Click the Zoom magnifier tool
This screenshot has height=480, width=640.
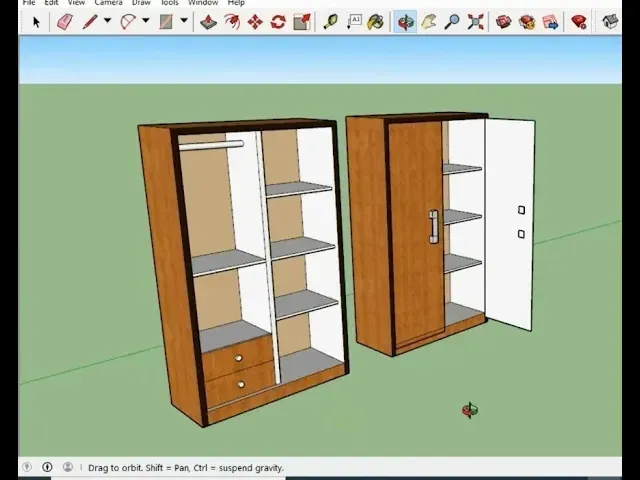(x=452, y=21)
